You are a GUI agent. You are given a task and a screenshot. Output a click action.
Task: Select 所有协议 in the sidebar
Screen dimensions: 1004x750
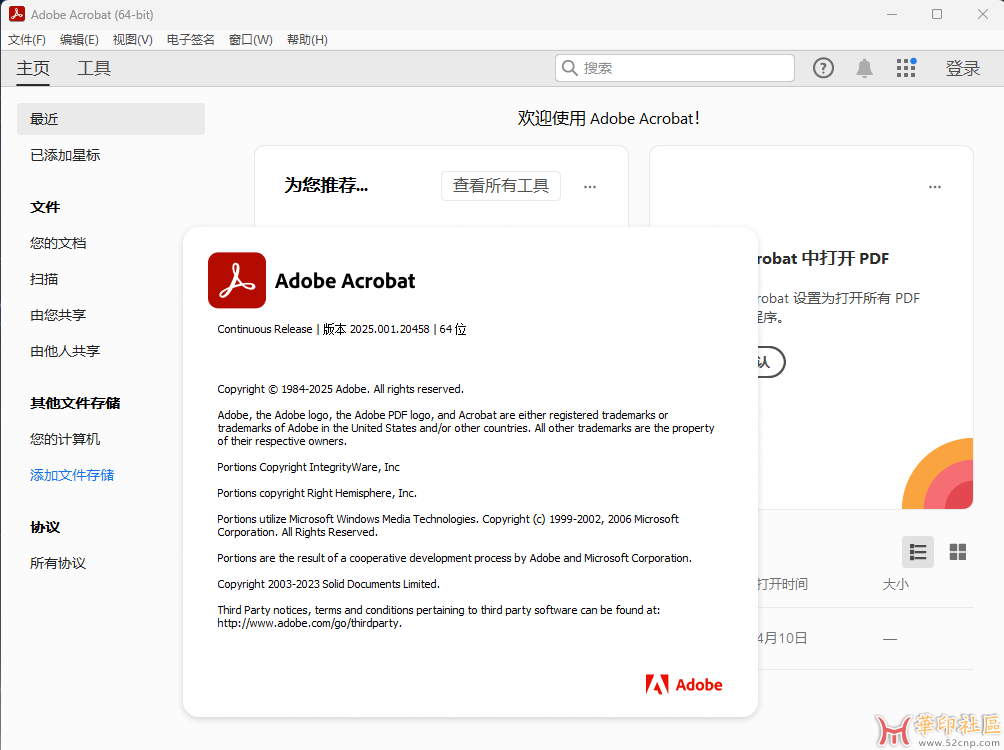tap(58, 563)
